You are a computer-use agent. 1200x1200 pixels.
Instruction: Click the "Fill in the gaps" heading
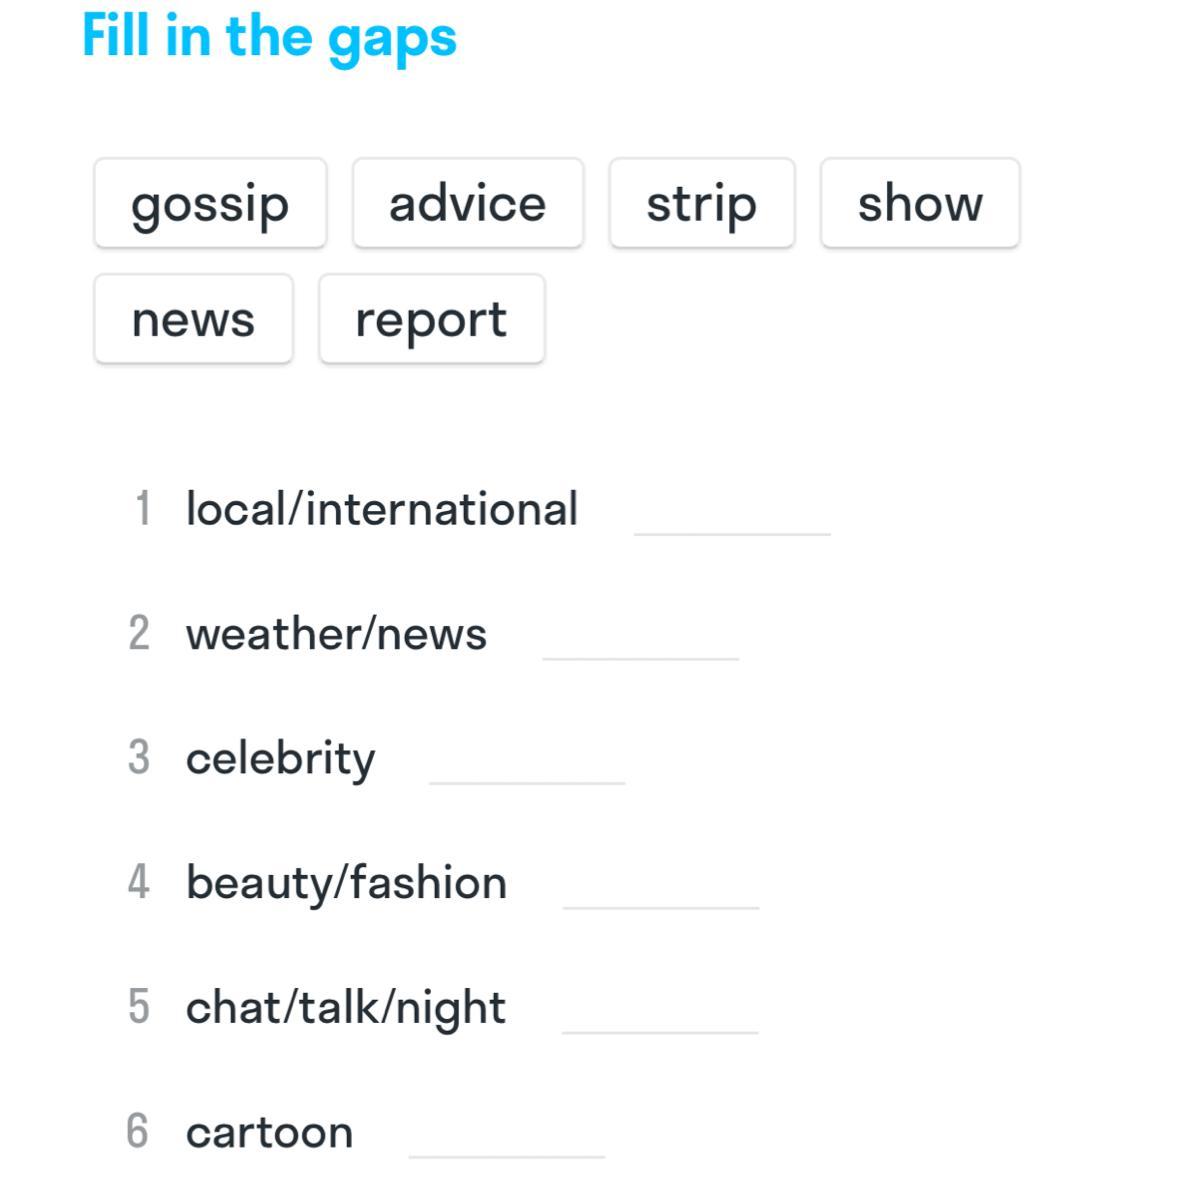269,38
